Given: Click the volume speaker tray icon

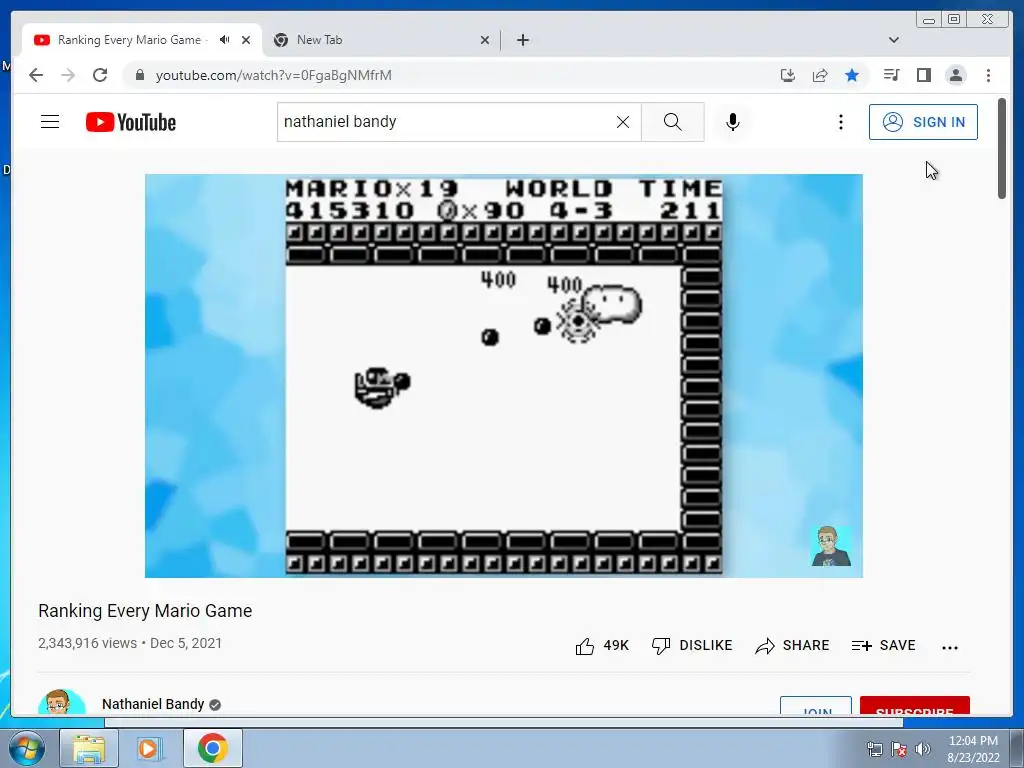Looking at the screenshot, I should click(923, 748).
